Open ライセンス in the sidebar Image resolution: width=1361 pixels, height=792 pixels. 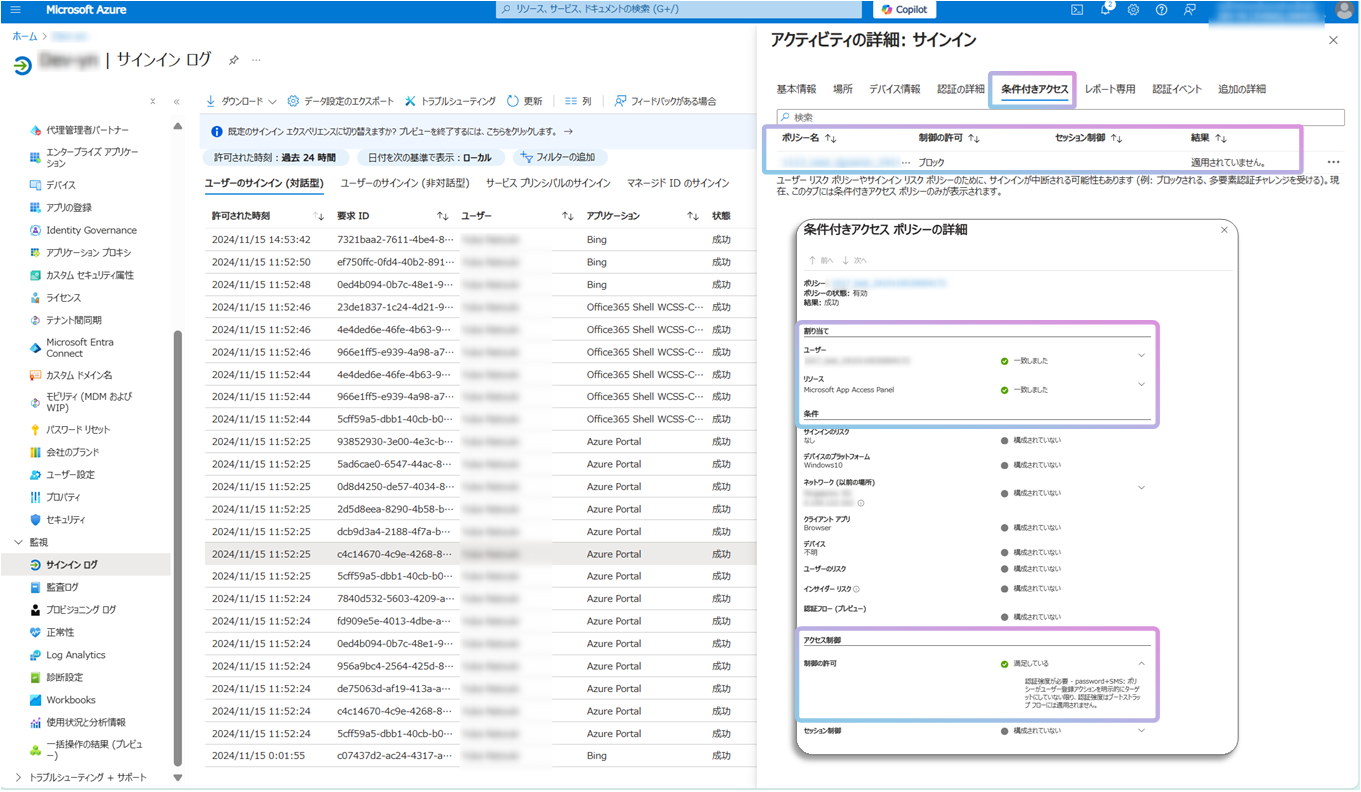coord(63,297)
